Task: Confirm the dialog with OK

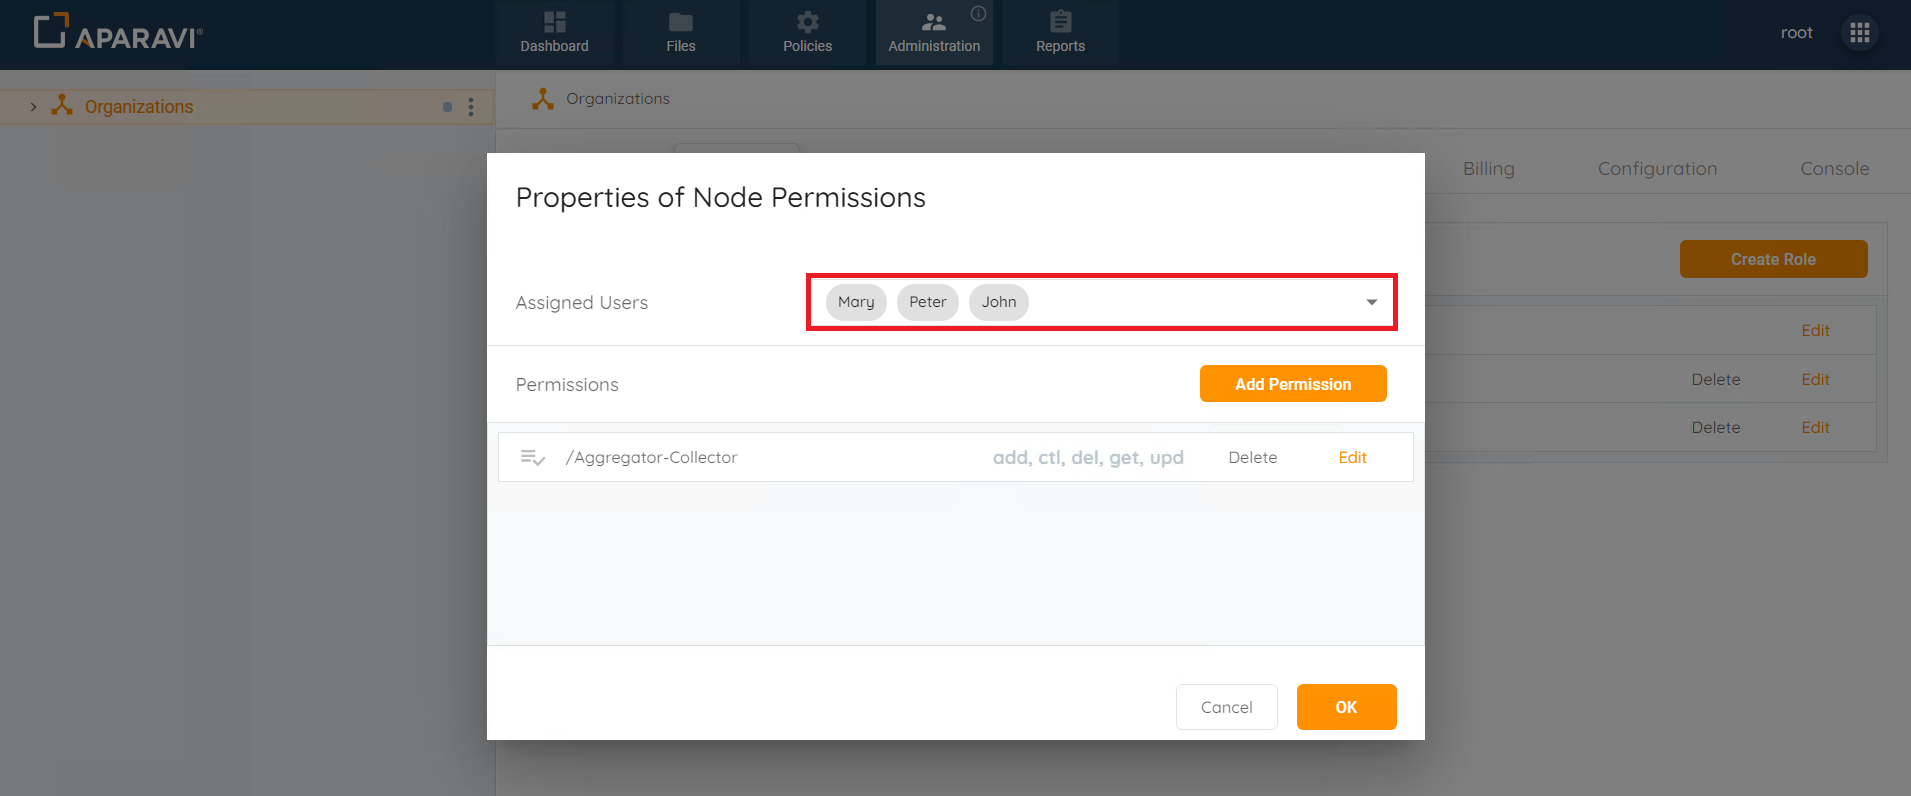Action: pyautogui.click(x=1346, y=707)
